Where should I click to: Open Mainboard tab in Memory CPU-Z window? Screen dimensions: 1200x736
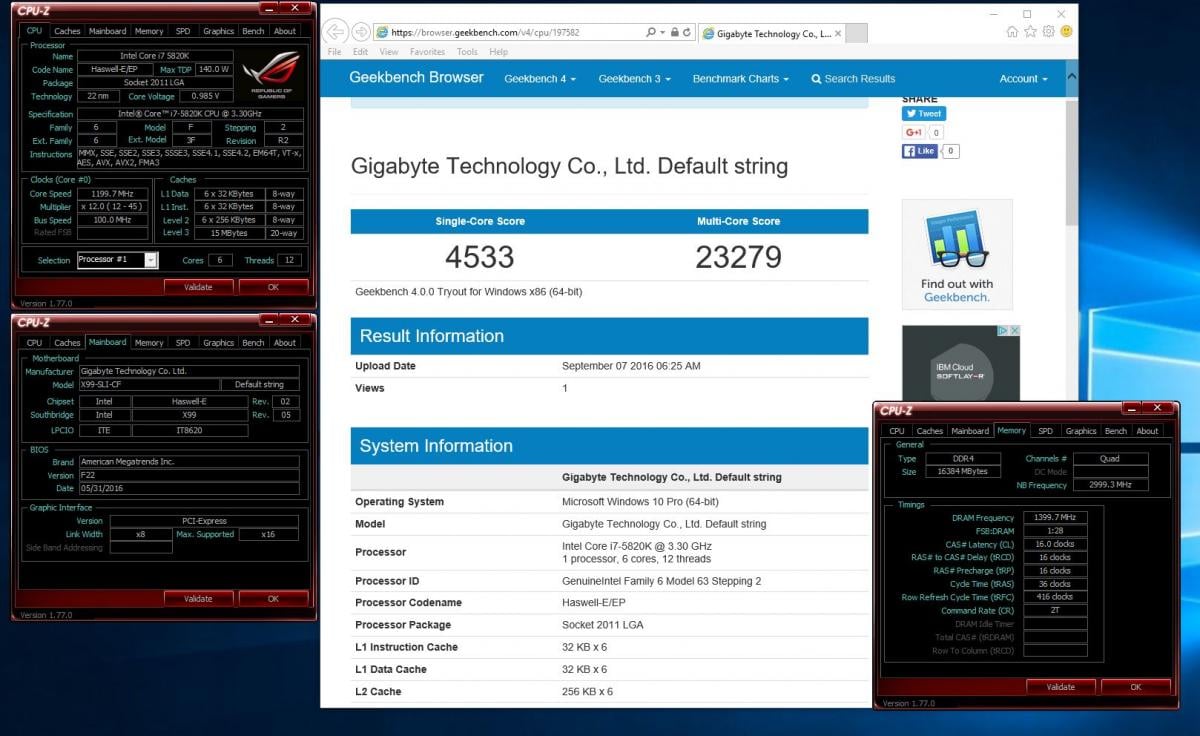(970, 431)
